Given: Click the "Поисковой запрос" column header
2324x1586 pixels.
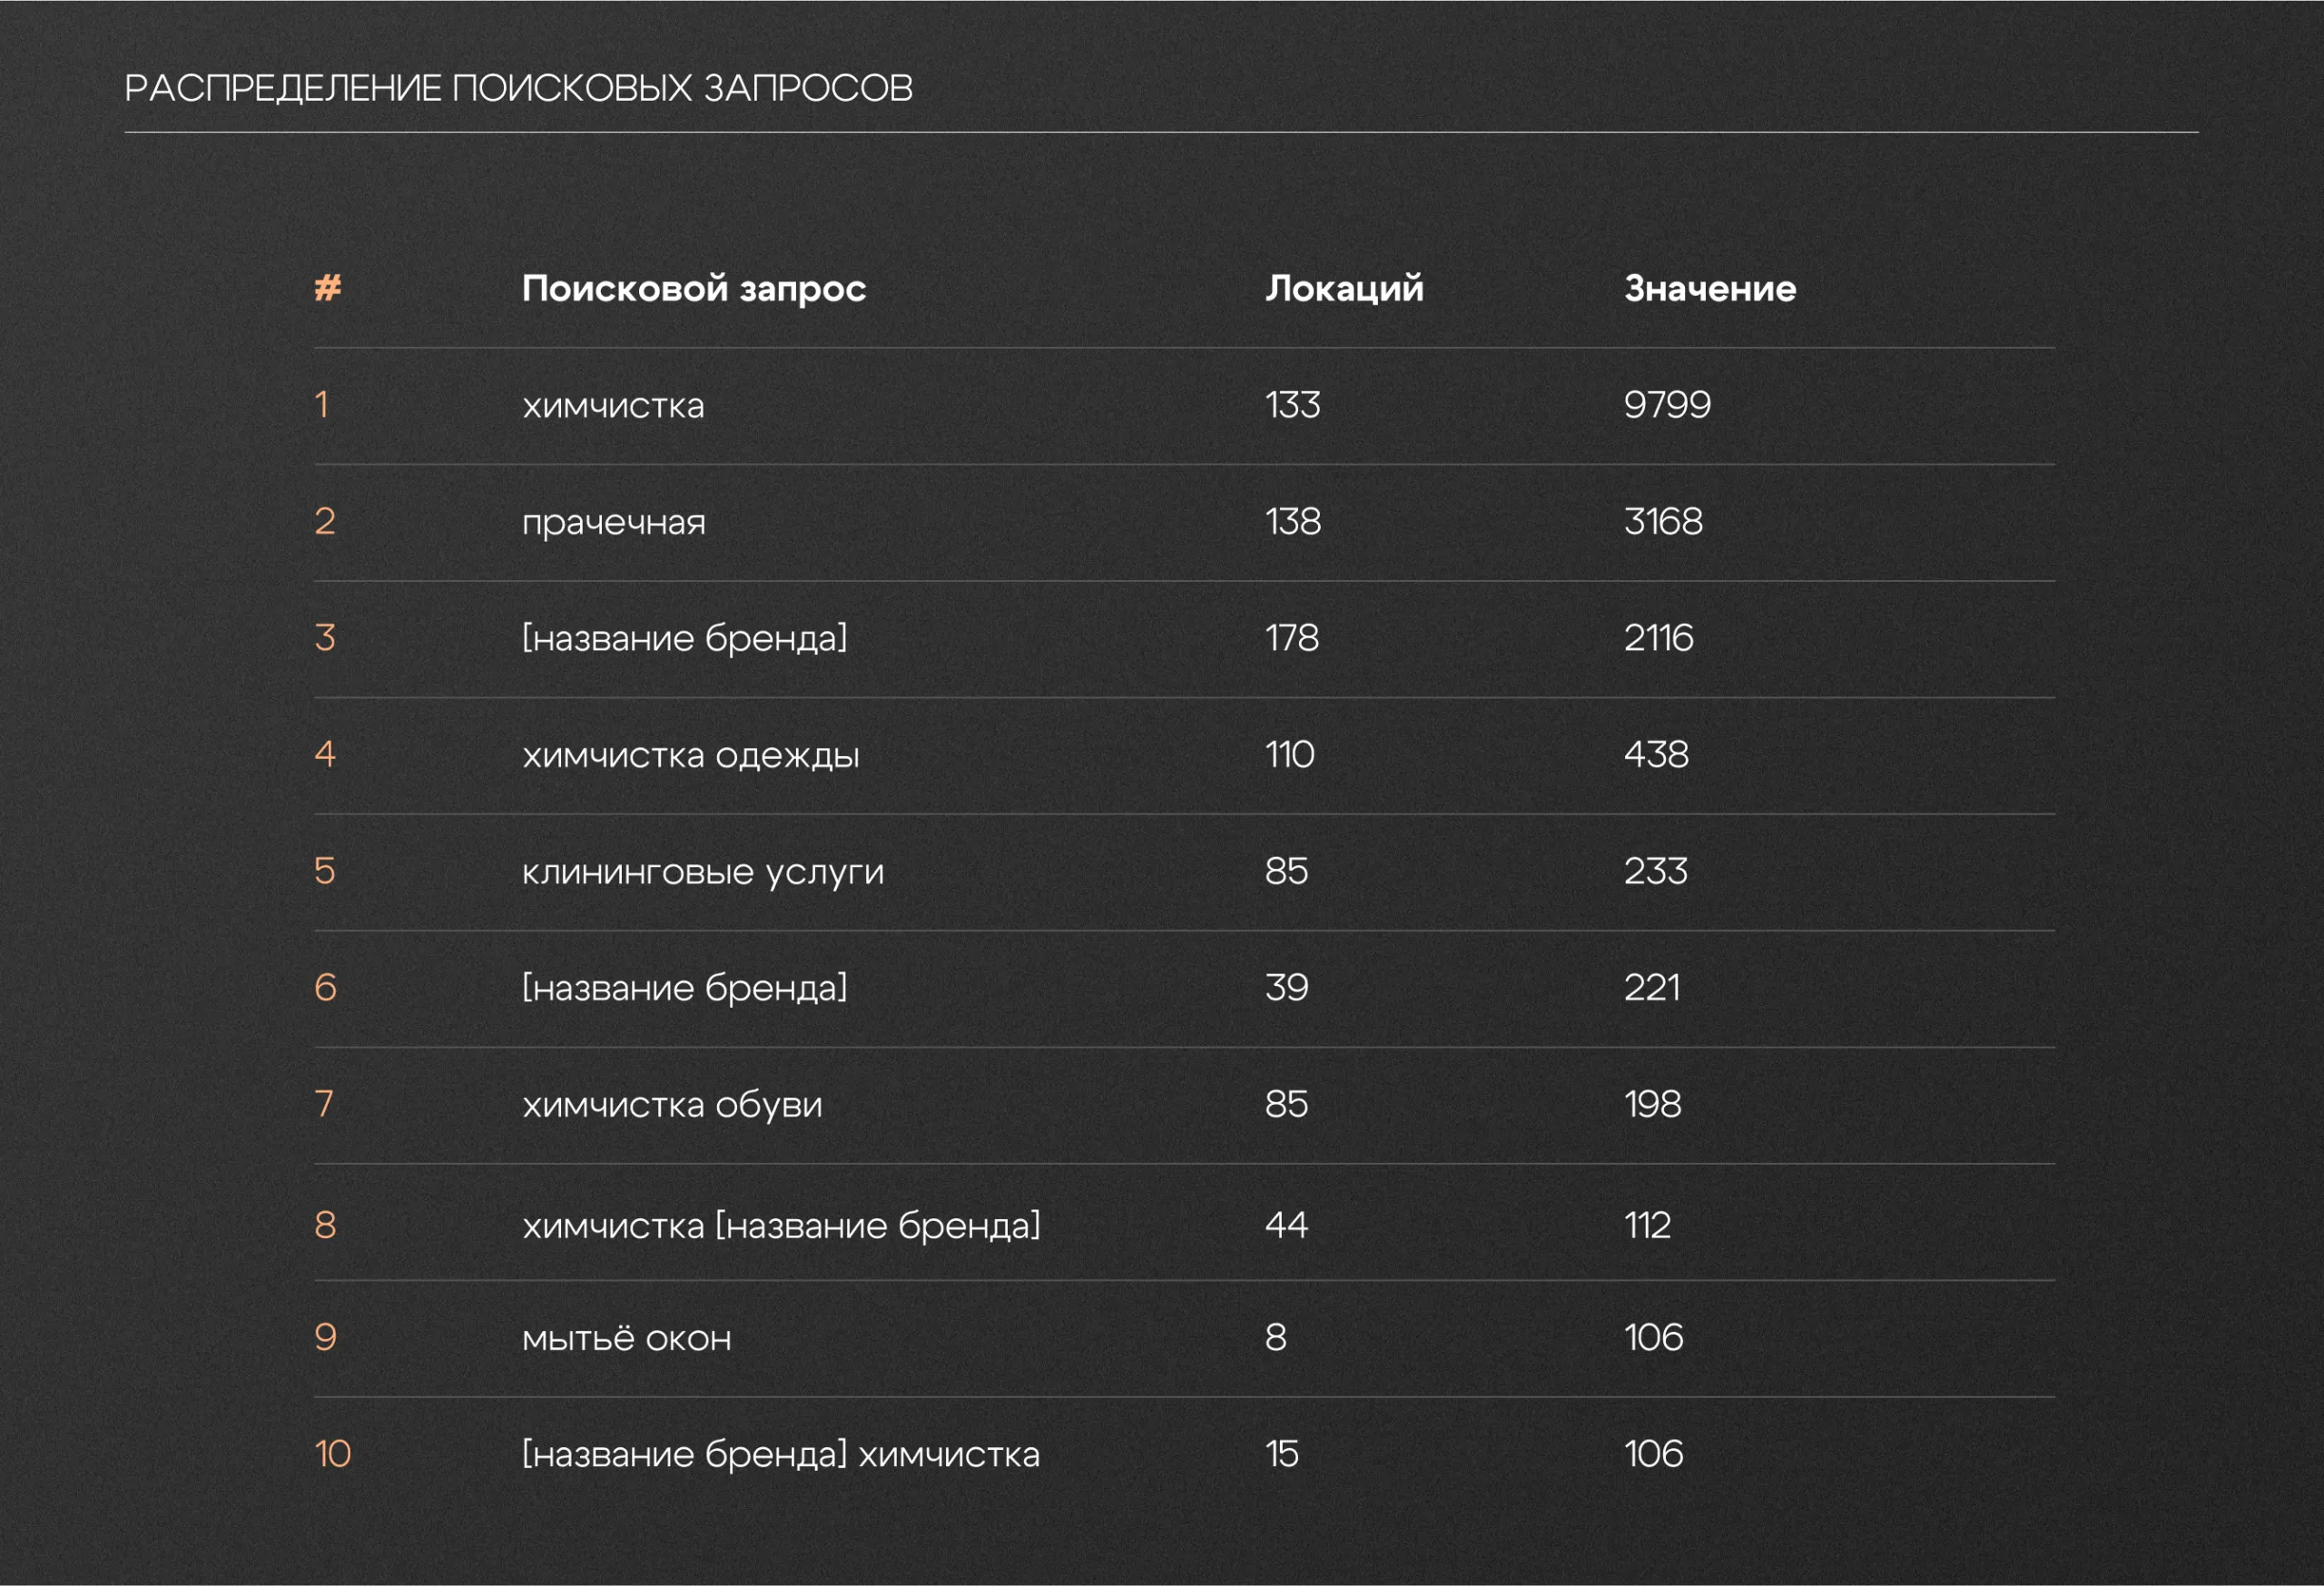Looking at the screenshot, I should [693, 288].
